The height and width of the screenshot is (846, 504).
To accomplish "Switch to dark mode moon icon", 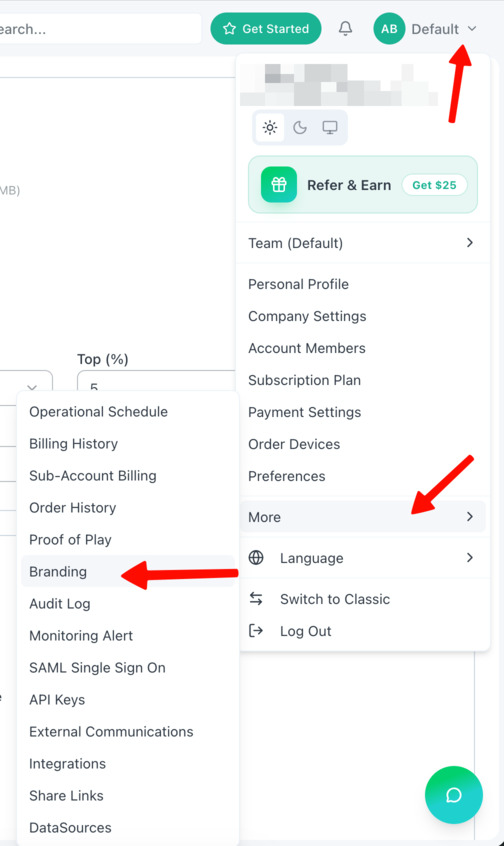I will pos(300,127).
